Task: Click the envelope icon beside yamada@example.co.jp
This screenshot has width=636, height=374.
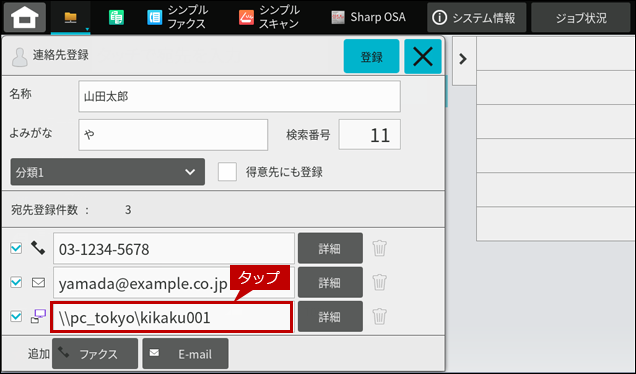Action: [38, 282]
